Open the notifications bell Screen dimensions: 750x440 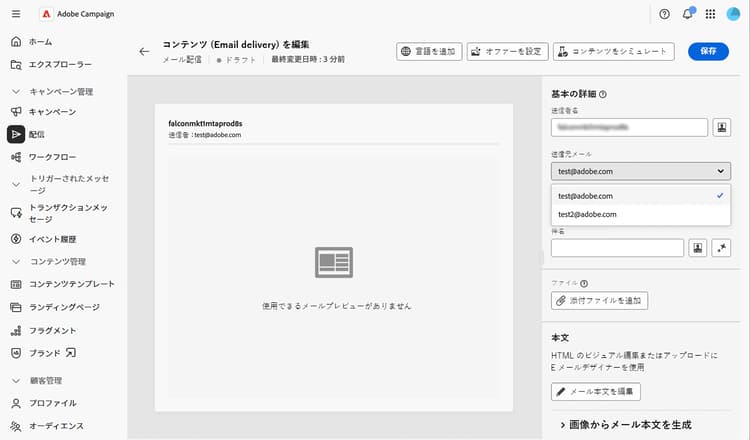687,14
